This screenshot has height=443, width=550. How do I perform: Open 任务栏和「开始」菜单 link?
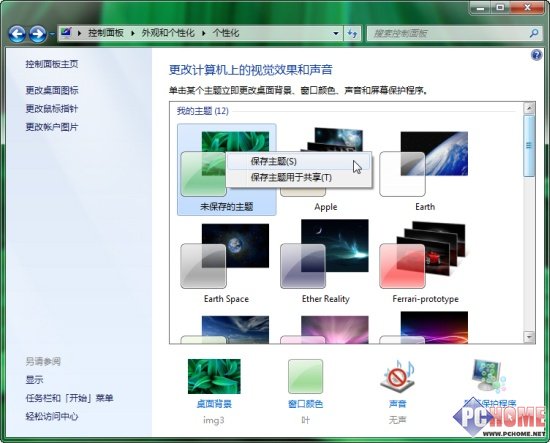tap(69, 398)
